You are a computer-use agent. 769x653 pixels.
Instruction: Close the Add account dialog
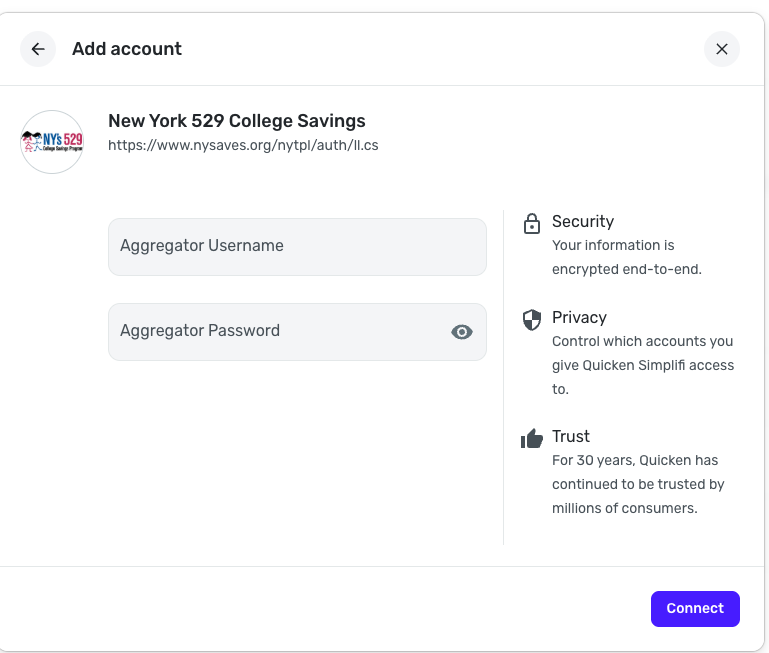point(721,49)
